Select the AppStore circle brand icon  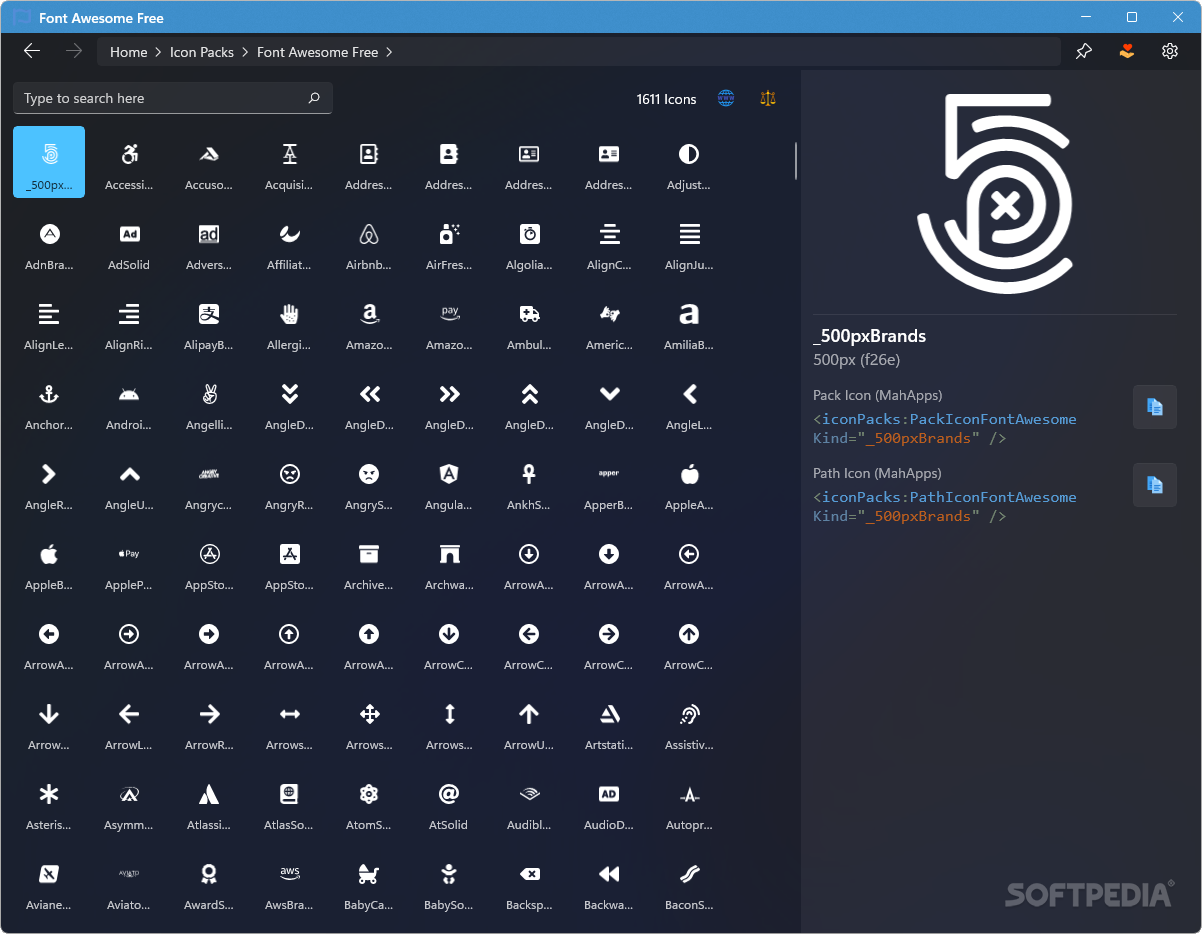(209, 562)
